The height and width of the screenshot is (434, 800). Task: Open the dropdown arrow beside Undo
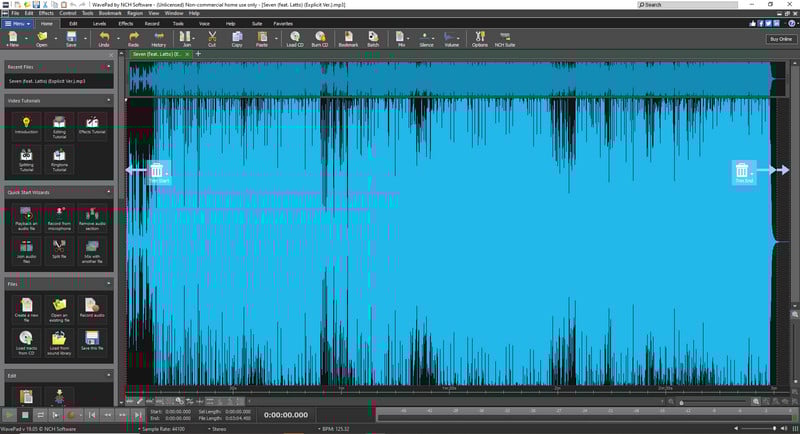click(118, 38)
